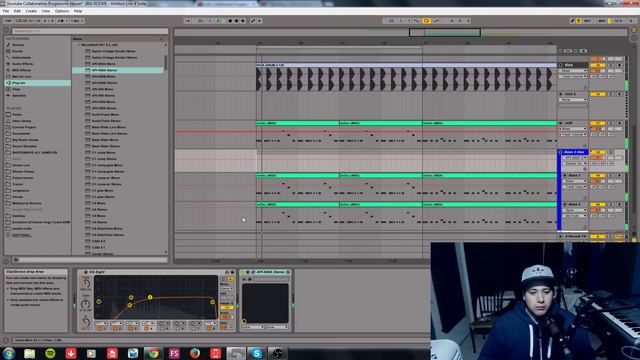
Task: Click the Tap tempo button
Action: 8,20
